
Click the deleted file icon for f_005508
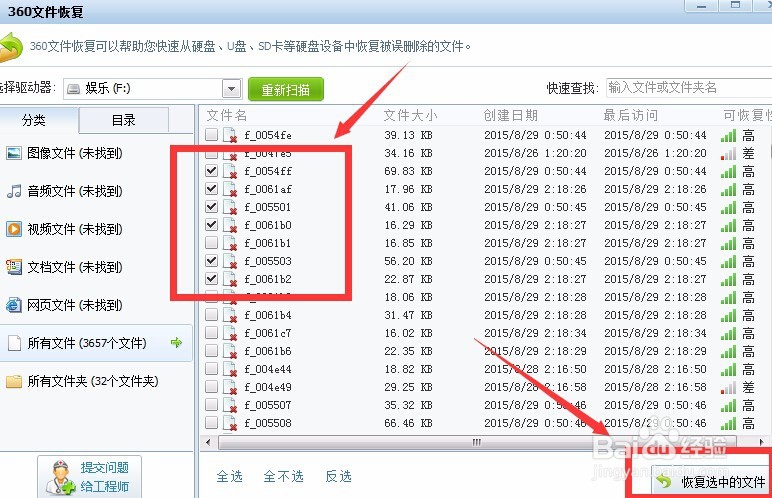tap(230, 423)
